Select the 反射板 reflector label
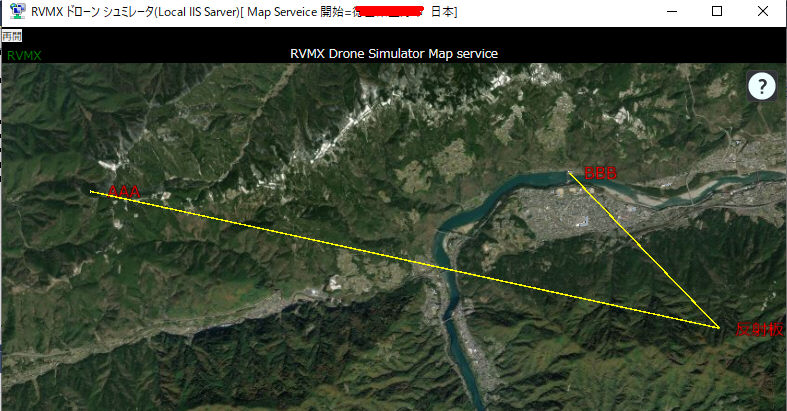 click(x=759, y=329)
